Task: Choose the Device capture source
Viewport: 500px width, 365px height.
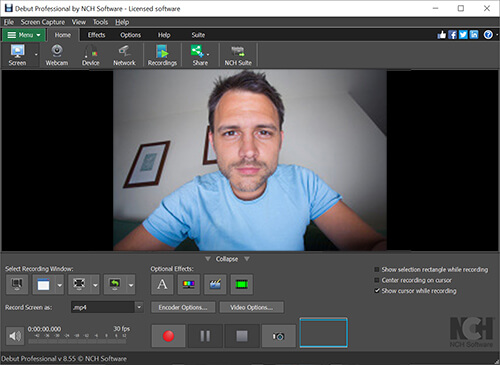Action: (x=91, y=55)
